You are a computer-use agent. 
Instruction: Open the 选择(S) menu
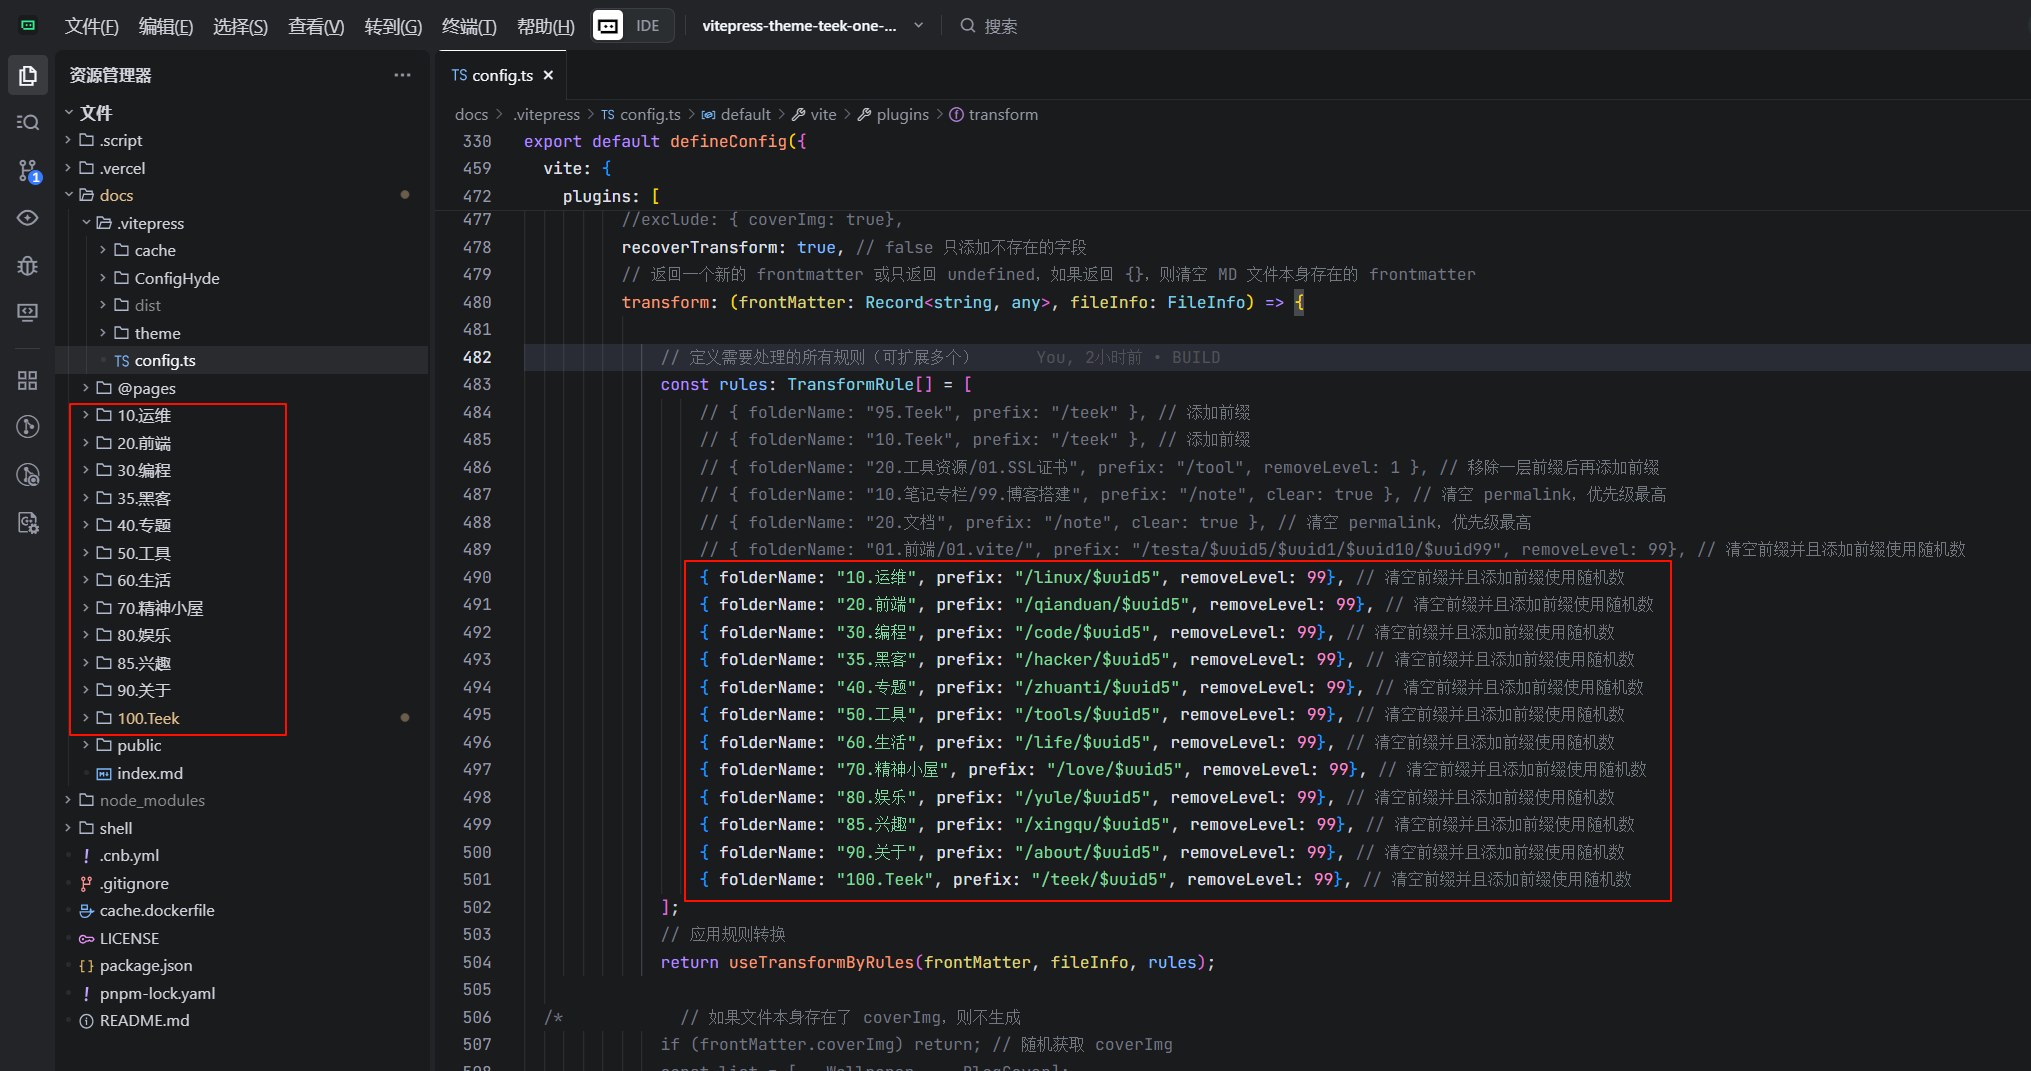pyautogui.click(x=240, y=26)
